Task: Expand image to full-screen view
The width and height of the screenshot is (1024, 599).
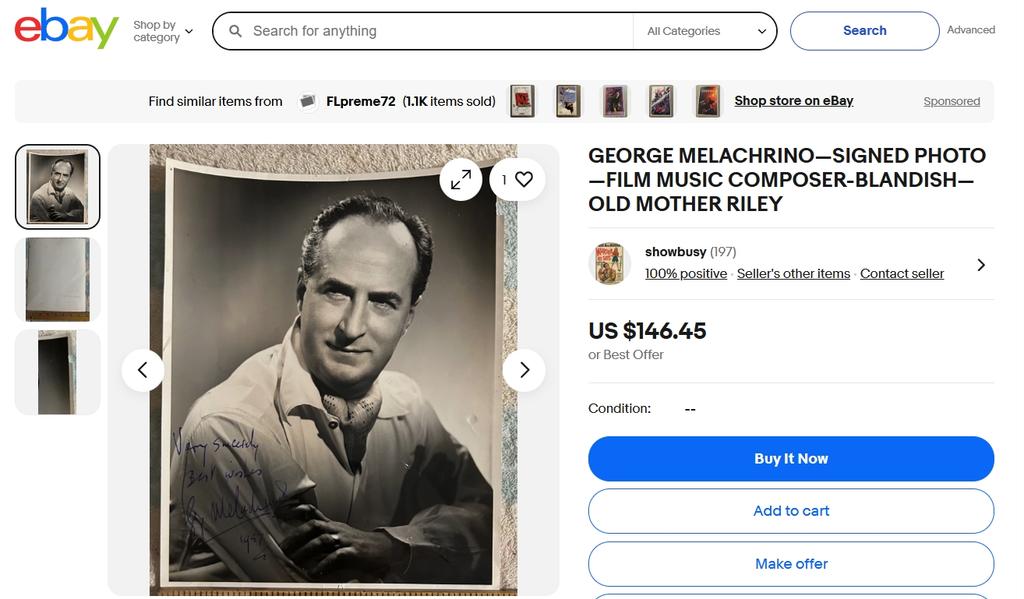Action: click(x=461, y=180)
